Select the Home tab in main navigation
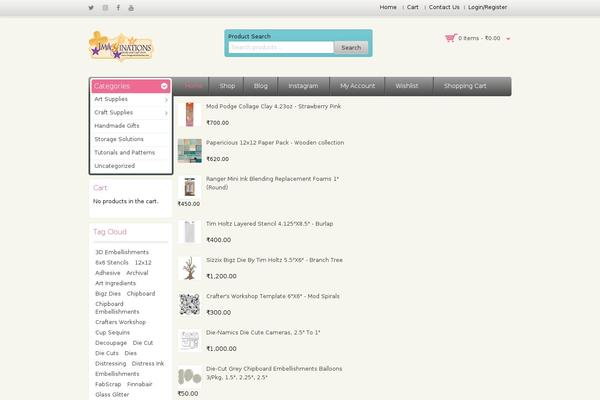This screenshot has width=600, height=400. (193, 86)
